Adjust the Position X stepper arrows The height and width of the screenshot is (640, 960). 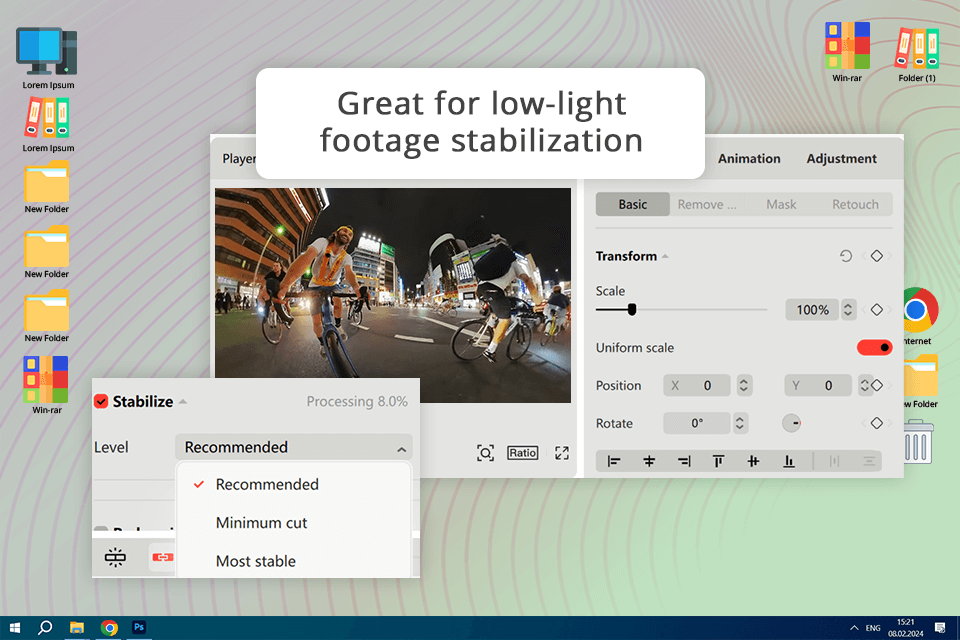[x=744, y=385]
